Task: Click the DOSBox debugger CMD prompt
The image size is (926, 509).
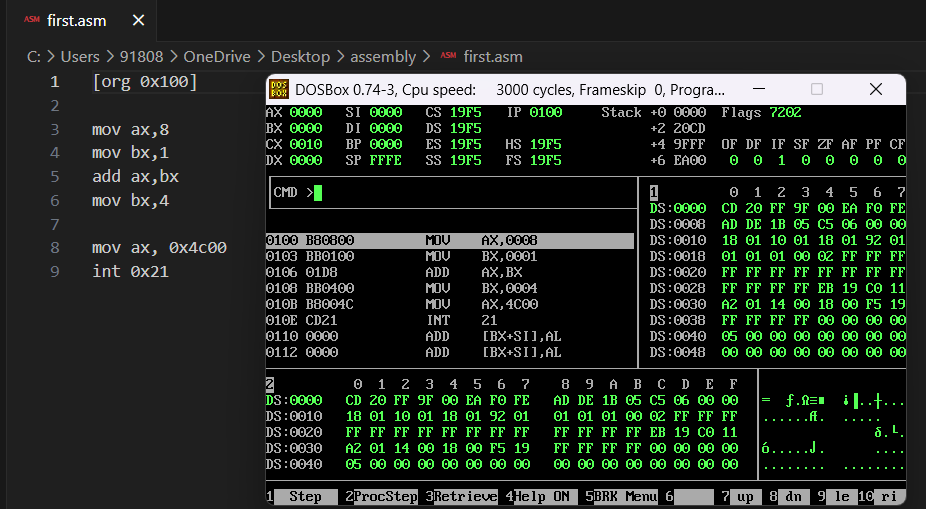Action: click(453, 192)
